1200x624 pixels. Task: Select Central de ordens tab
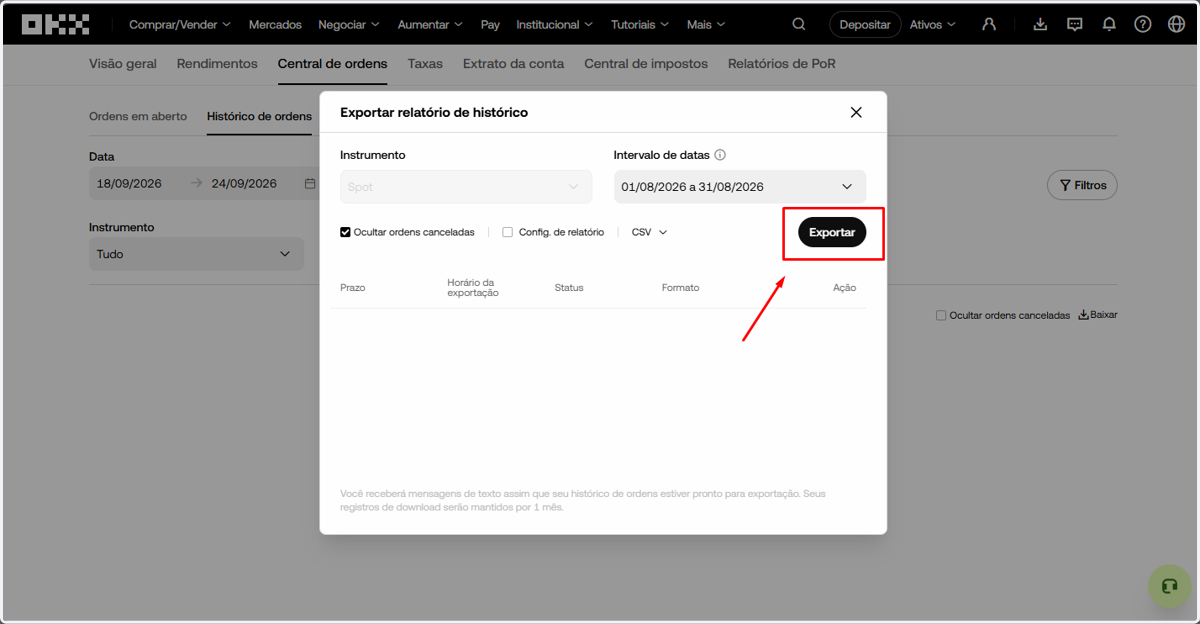point(332,63)
